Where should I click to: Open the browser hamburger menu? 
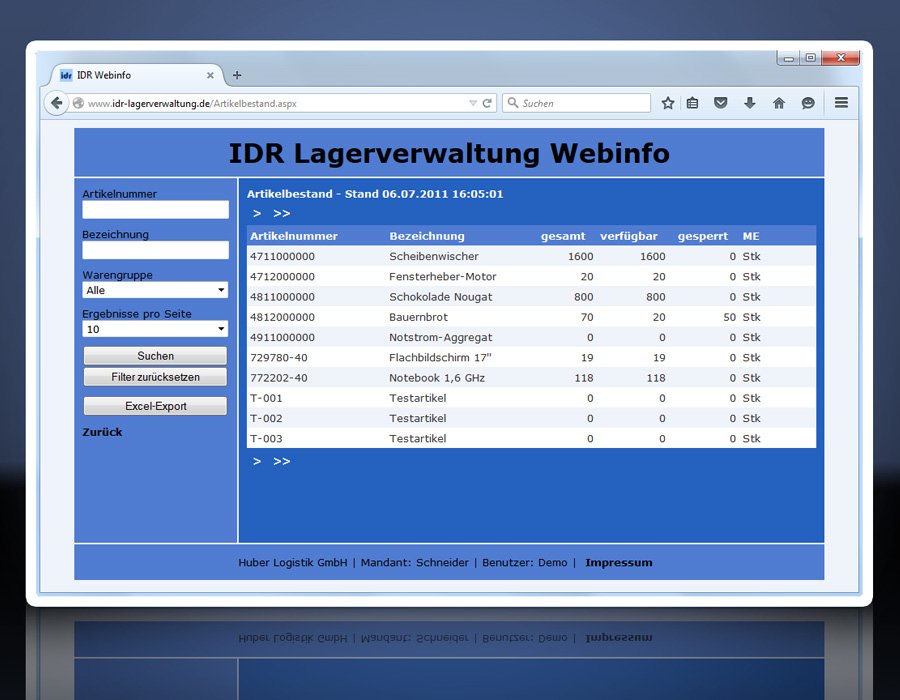pos(841,103)
